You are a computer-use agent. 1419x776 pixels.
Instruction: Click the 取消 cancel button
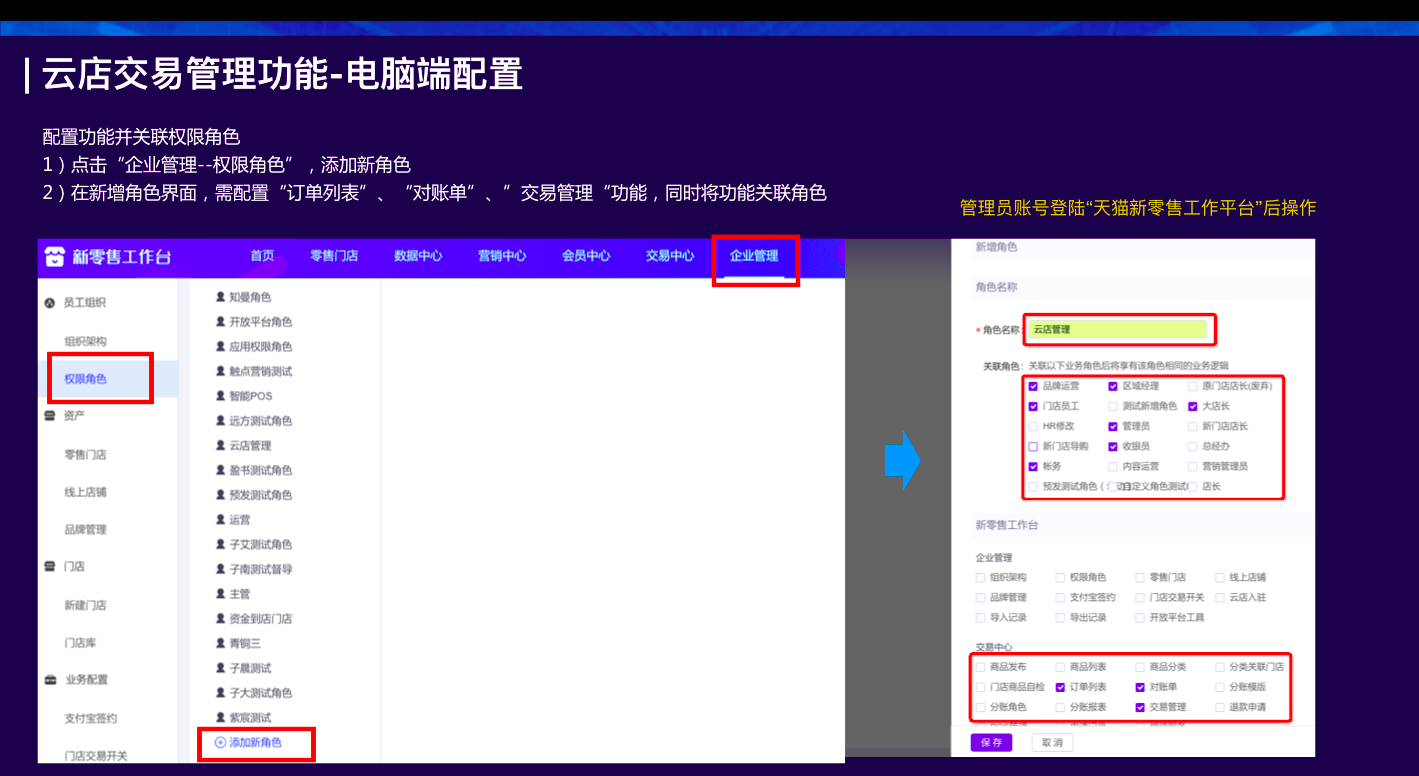tap(1052, 743)
